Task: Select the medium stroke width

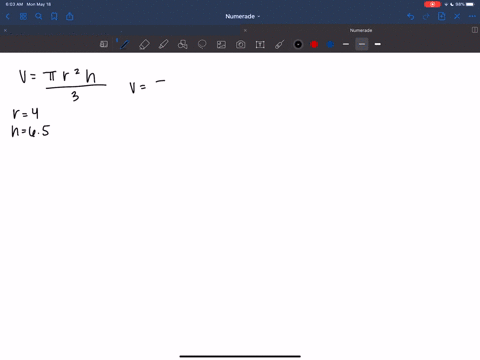Action: (362, 44)
